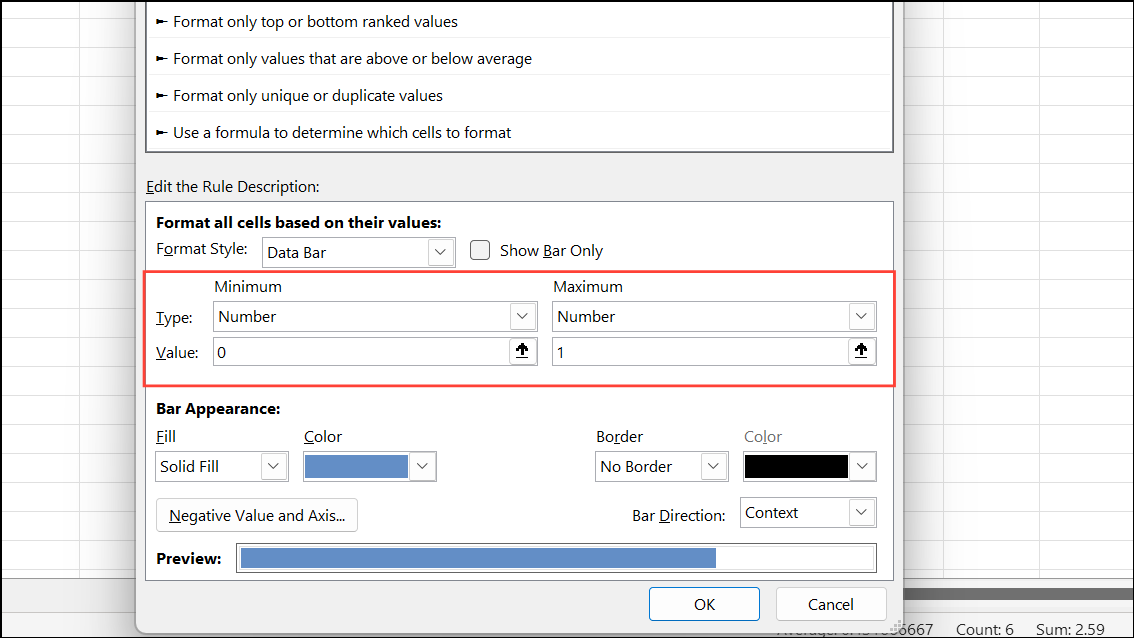The image size is (1134, 638).
Task: Click the Bar Direction dropdown arrow icon
Action: (x=861, y=512)
